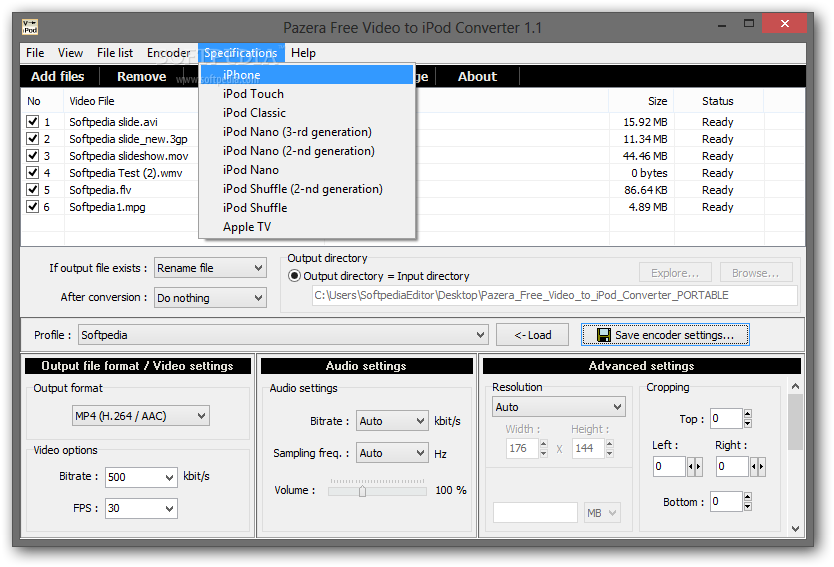Click the Add files toolbar button
This screenshot has height=567, width=834.
(x=57, y=77)
